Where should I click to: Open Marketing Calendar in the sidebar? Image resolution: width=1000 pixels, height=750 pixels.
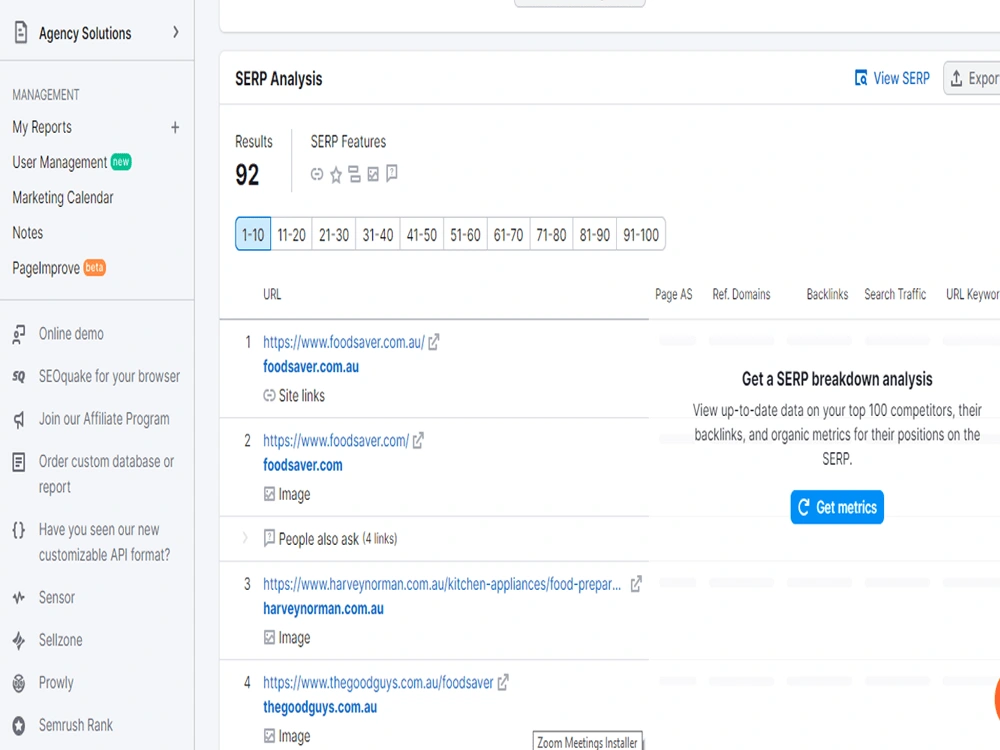[63, 198]
